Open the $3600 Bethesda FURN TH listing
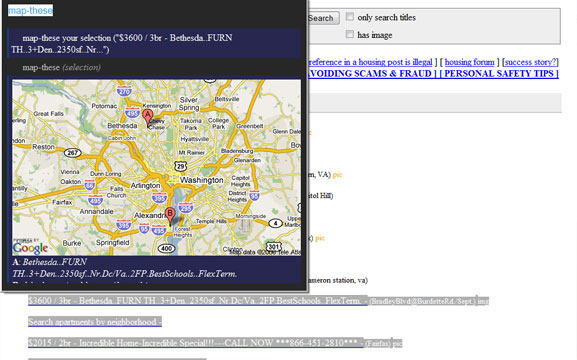The width and height of the screenshot is (577, 360). pos(198,301)
